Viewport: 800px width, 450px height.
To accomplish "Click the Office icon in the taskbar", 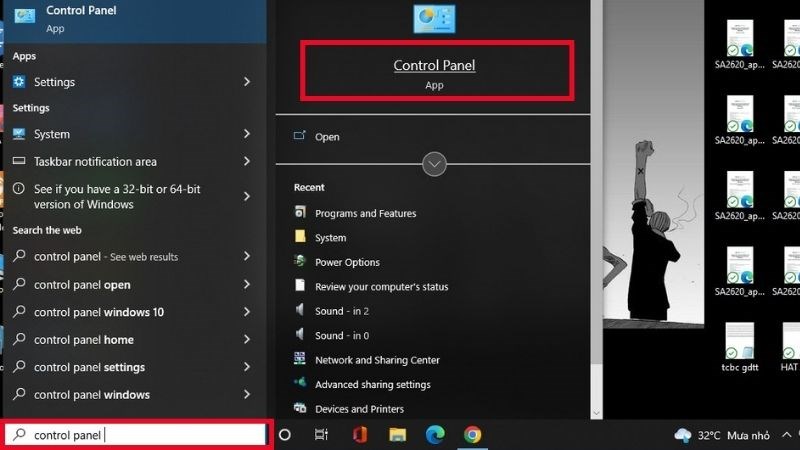I will coord(360,435).
